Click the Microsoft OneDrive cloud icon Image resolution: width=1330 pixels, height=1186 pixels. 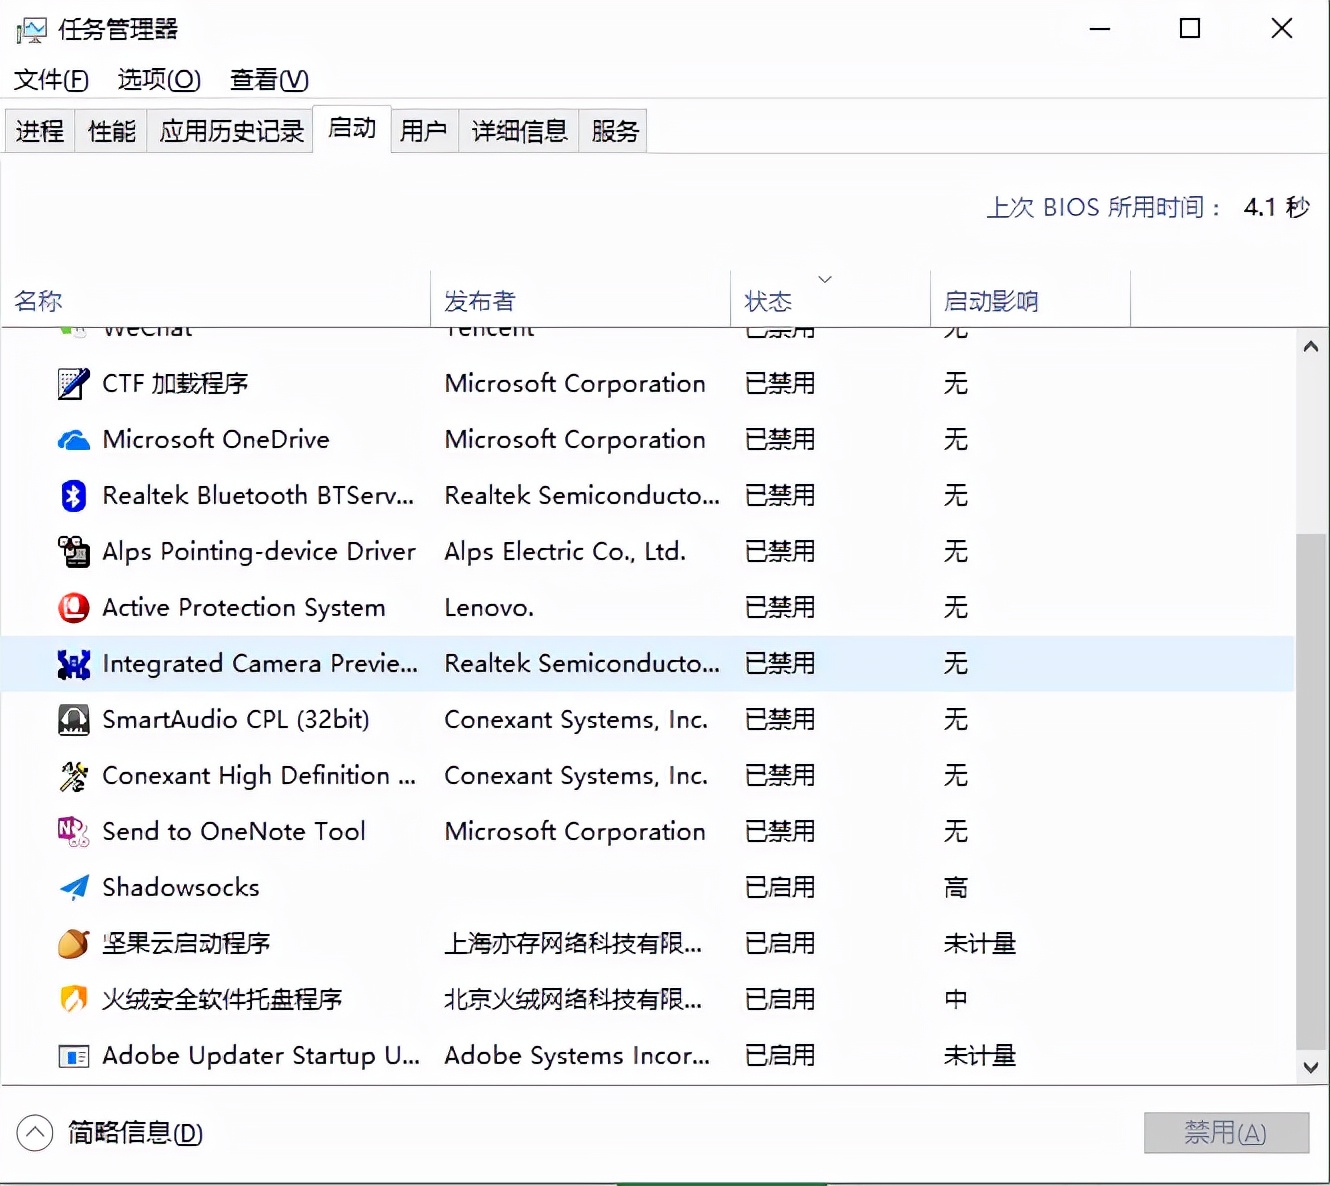click(x=73, y=439)
